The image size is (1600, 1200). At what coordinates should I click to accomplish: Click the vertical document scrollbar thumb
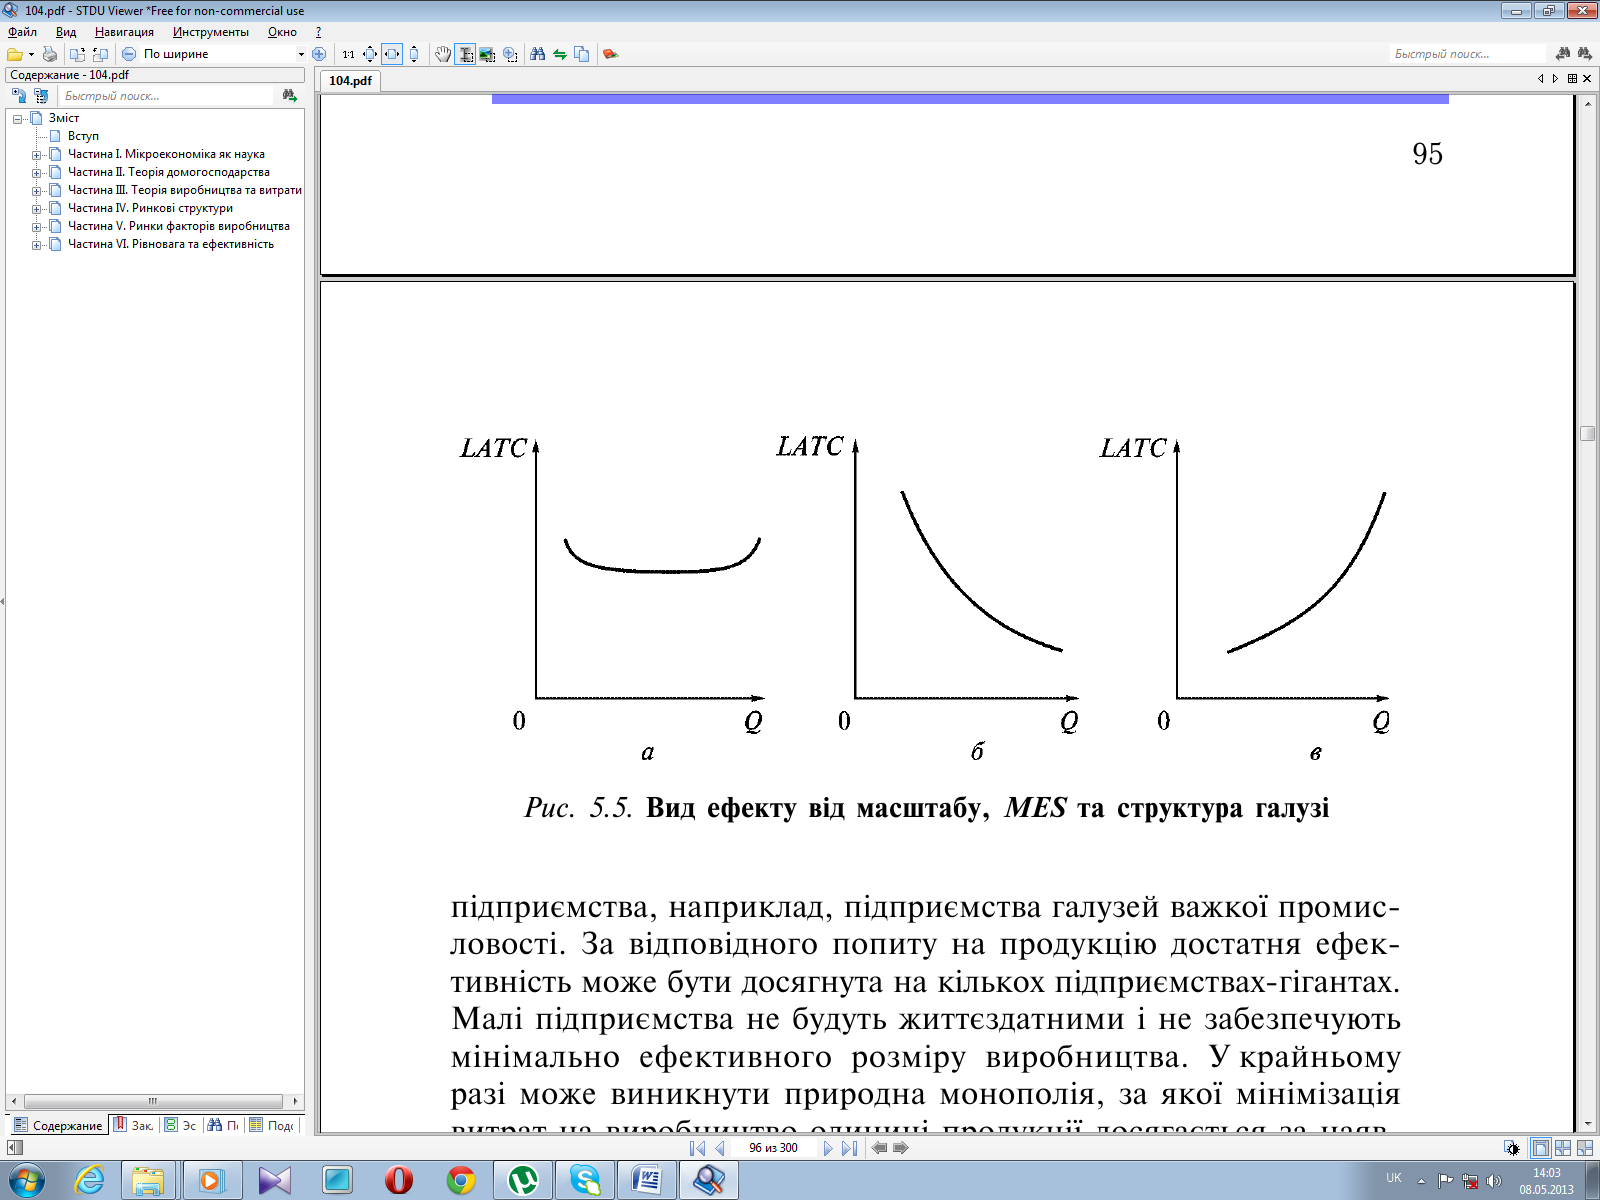pyautogui.click(x=1587, y=433)
